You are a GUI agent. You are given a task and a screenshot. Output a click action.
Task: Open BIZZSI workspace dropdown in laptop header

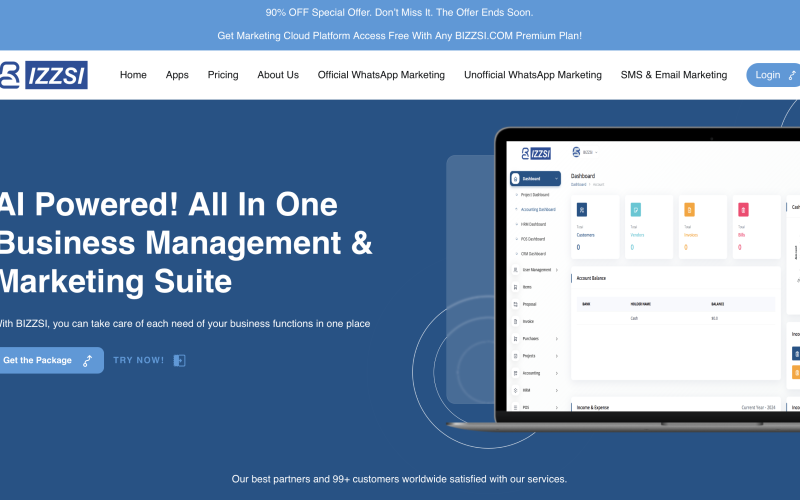tap(585, 152)
